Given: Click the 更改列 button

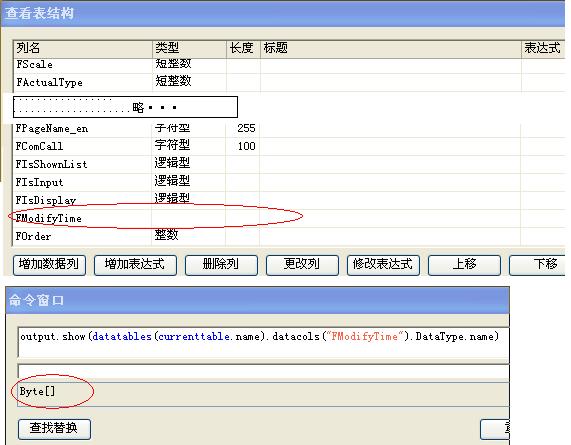Looking at the screenshot, I should click(x=302, y=265).
